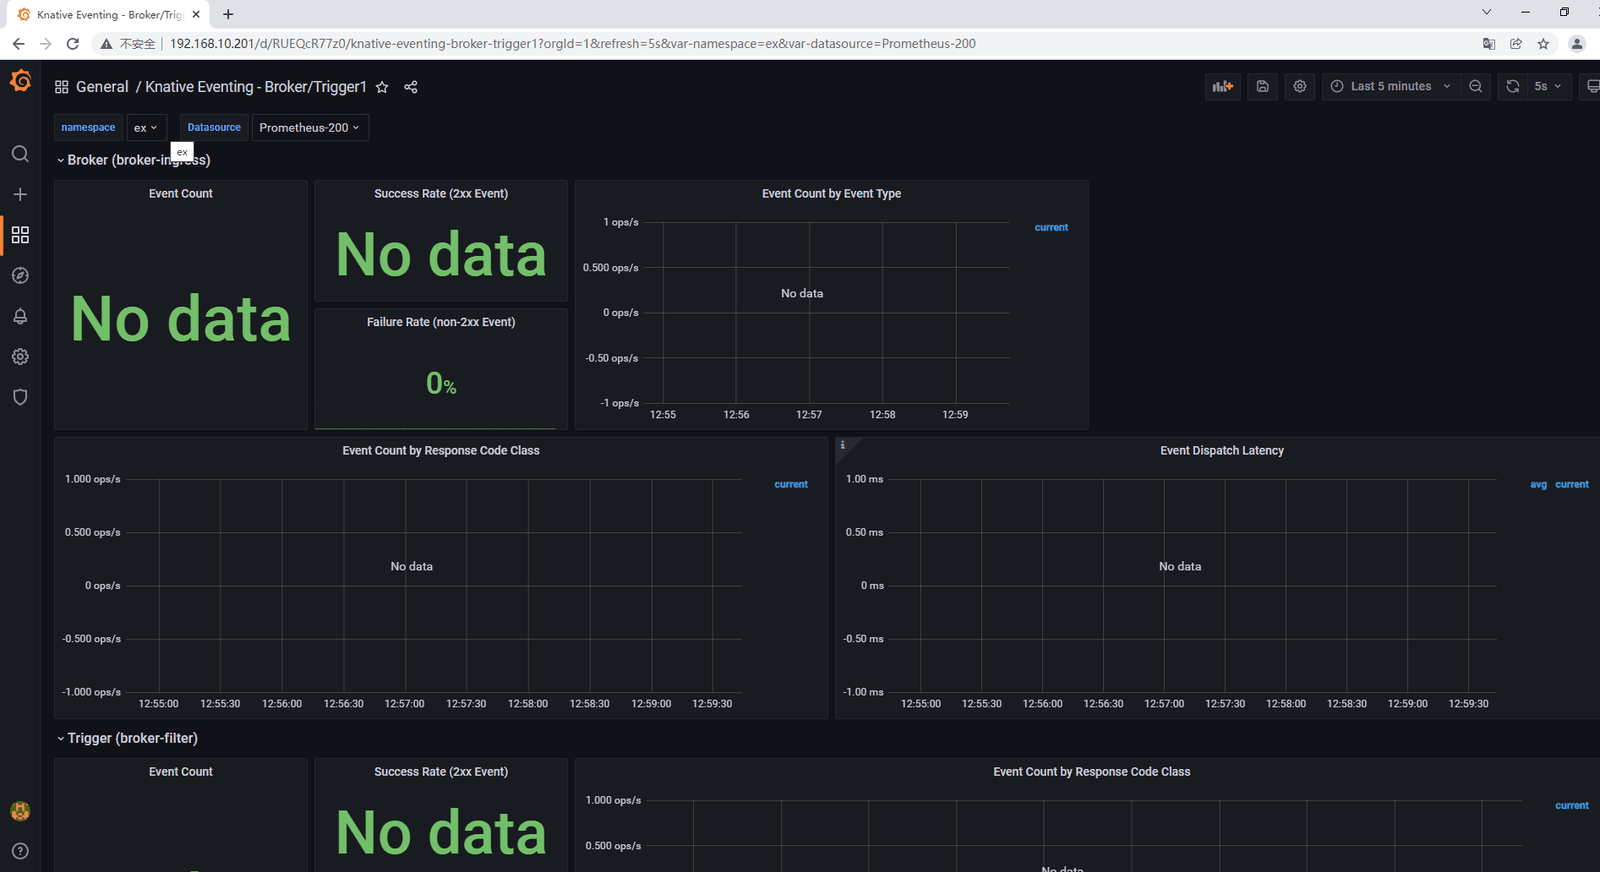Open the Alerting bell icon
This screenshot has width=1600, height=872.
click(20, 316)
